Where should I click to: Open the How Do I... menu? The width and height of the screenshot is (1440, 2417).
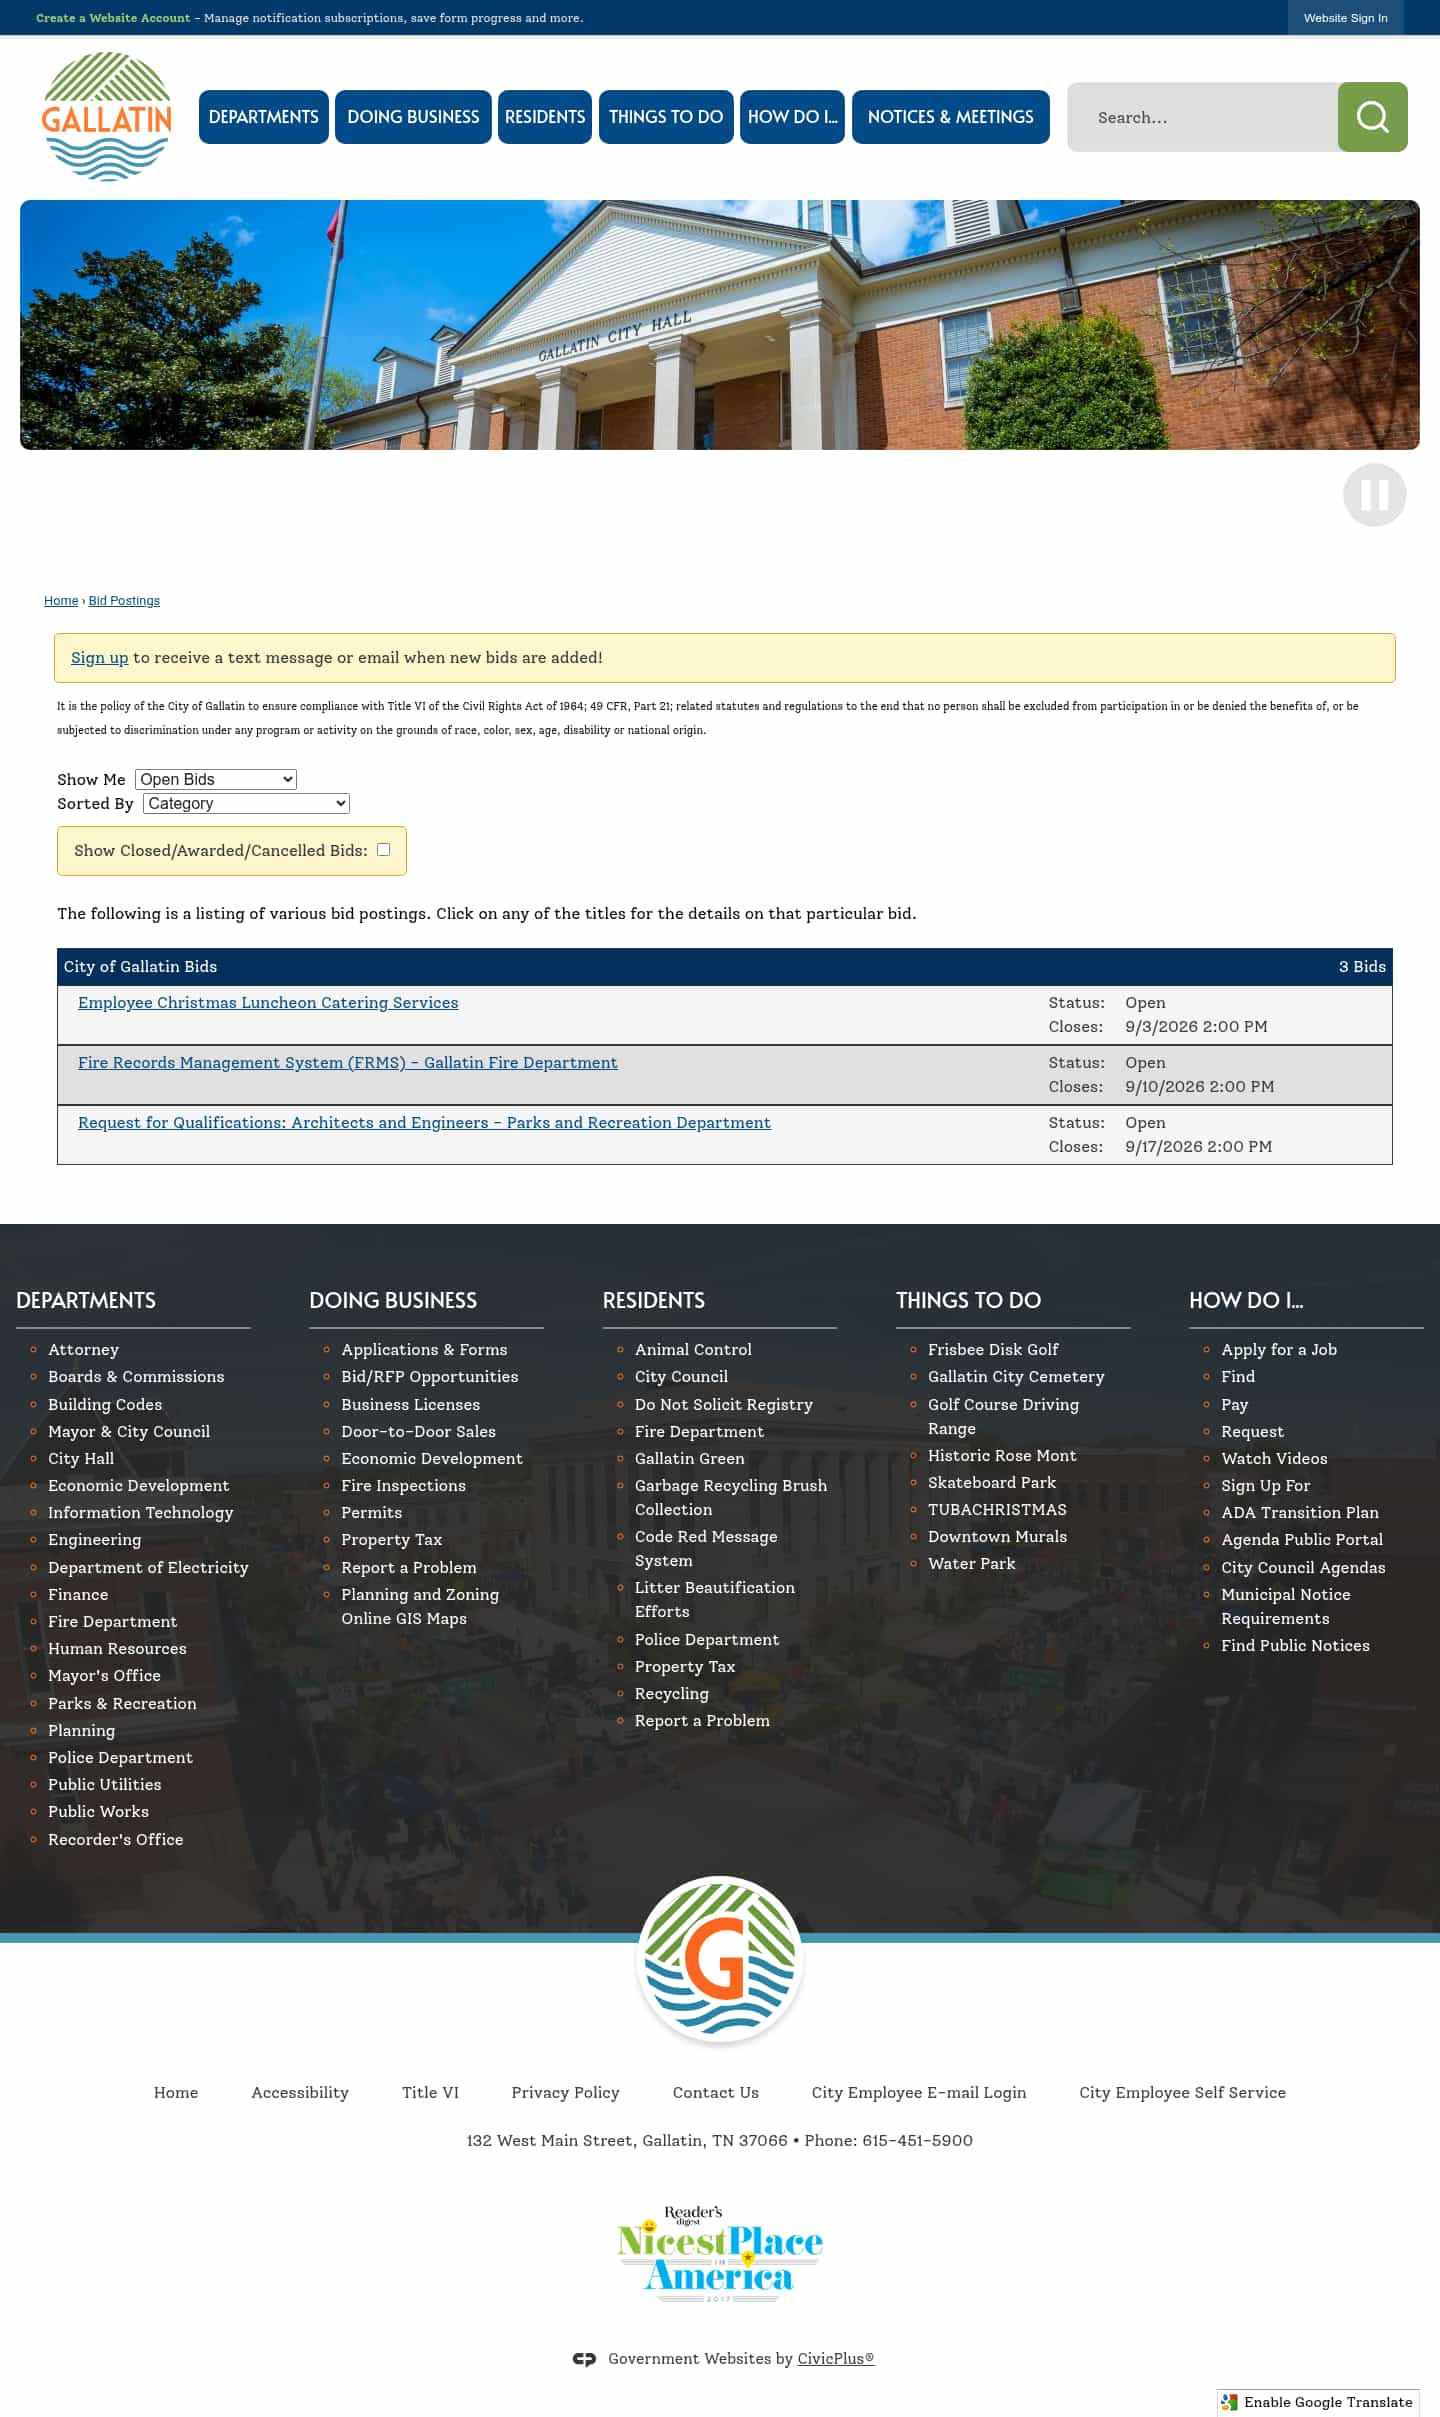[x=792, y=117]
